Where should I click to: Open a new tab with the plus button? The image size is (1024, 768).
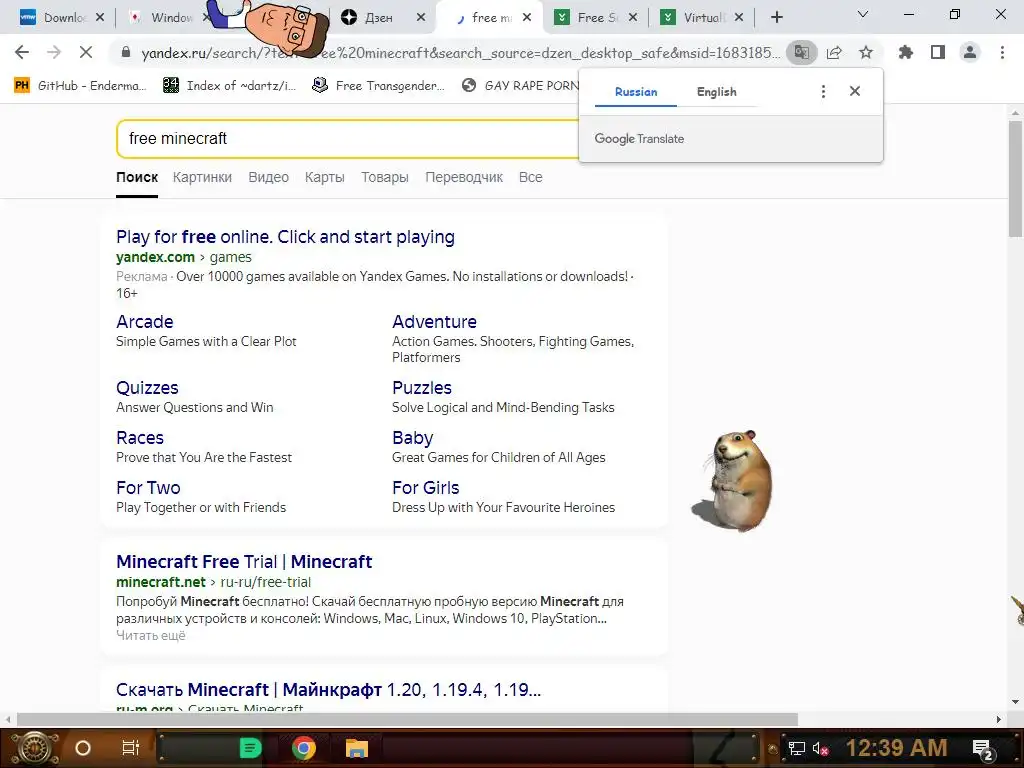click(776, 18)
